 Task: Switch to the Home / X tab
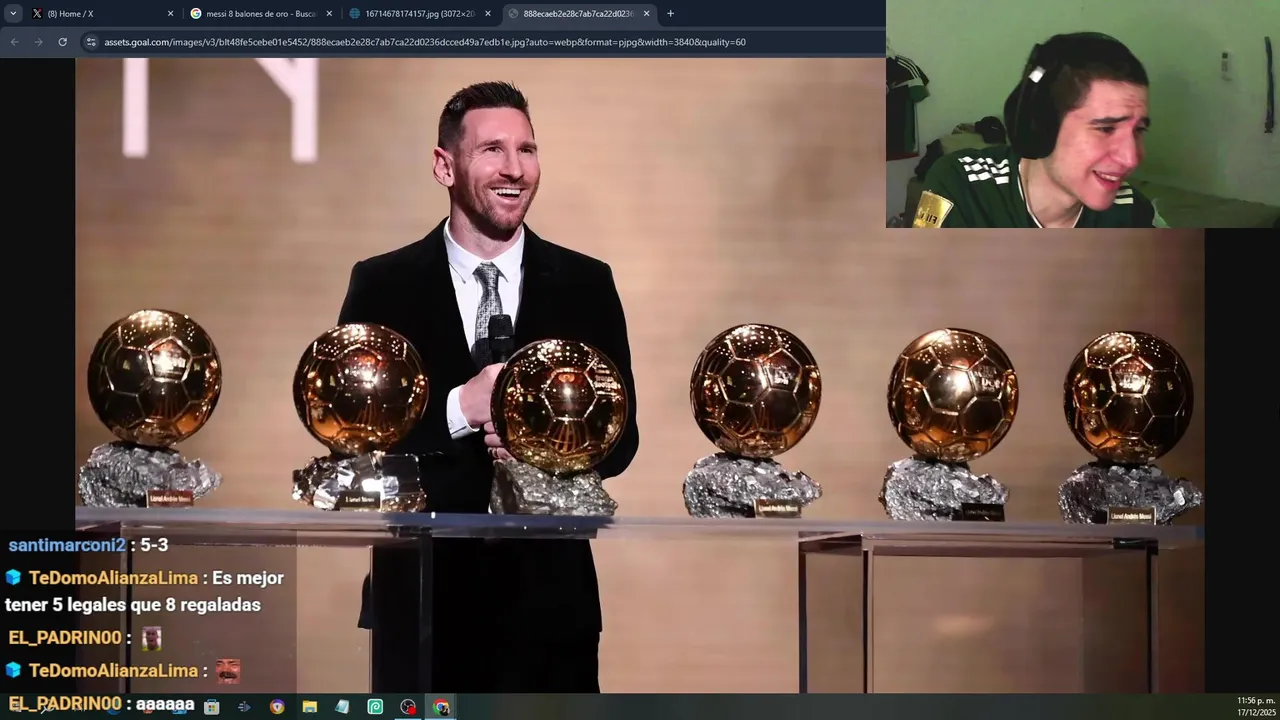click(x=98, y=14)
